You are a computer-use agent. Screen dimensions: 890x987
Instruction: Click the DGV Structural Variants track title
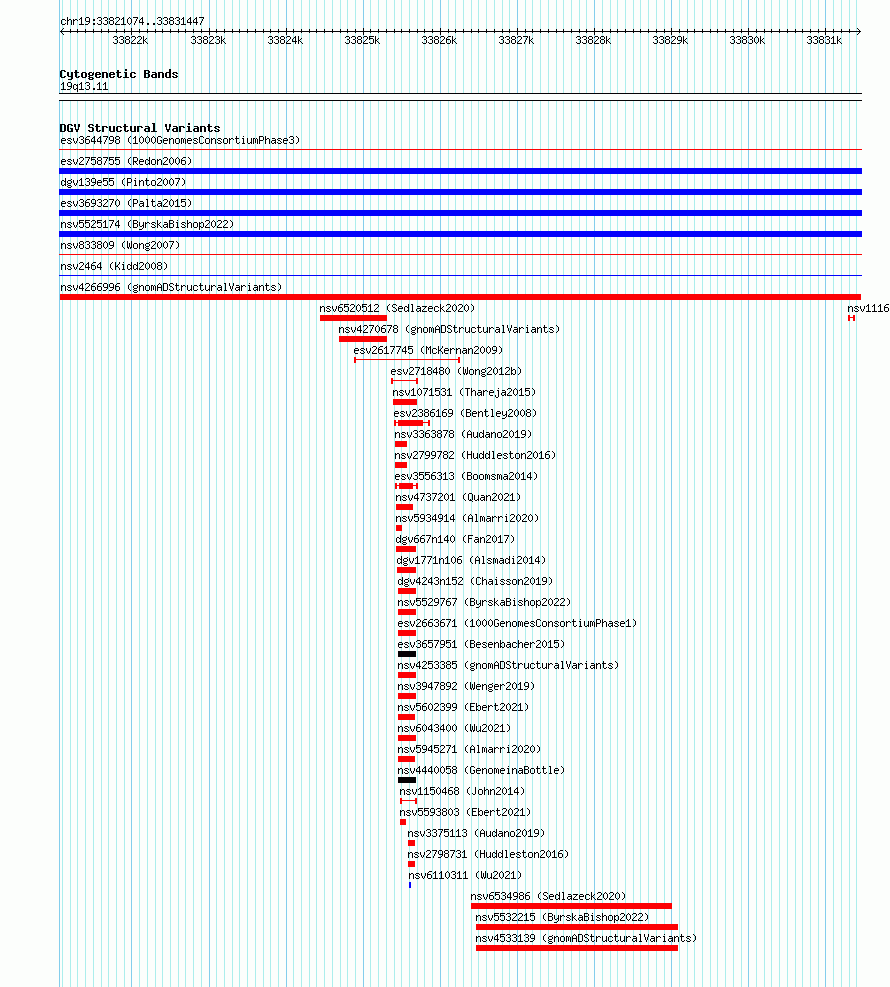[140, 128]
